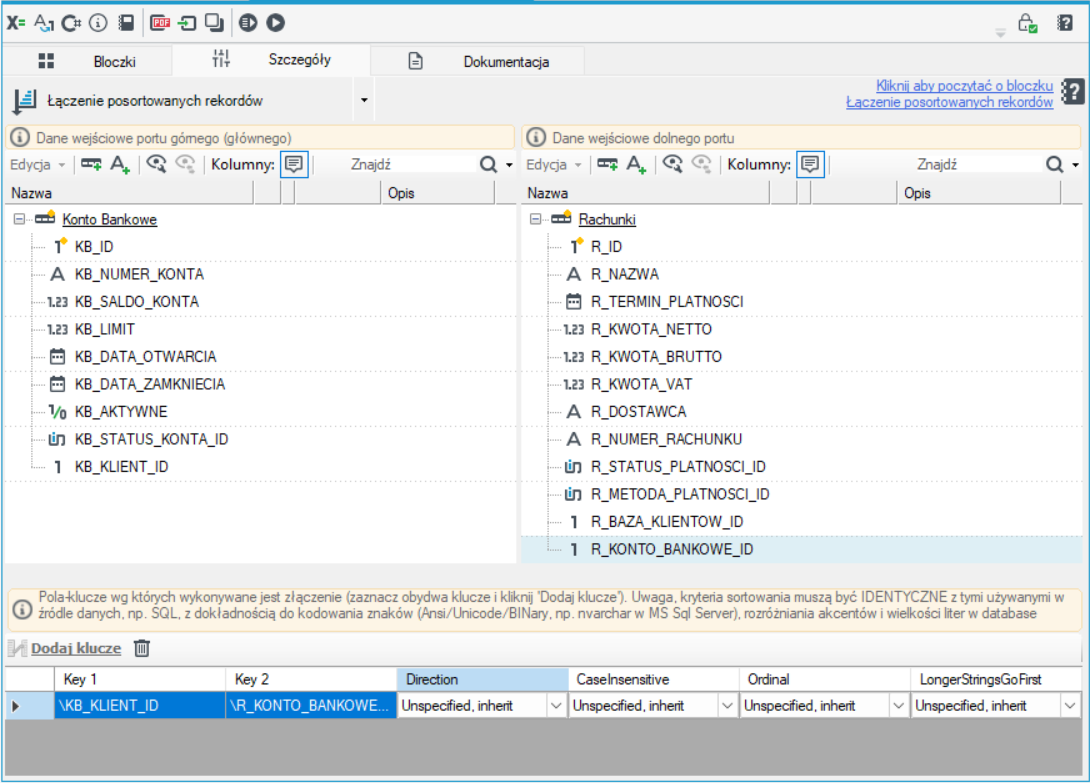Click the lock icon at top right
Image resolution: width=1090 pixels, height=783 pixels.
click(1027, 23)
